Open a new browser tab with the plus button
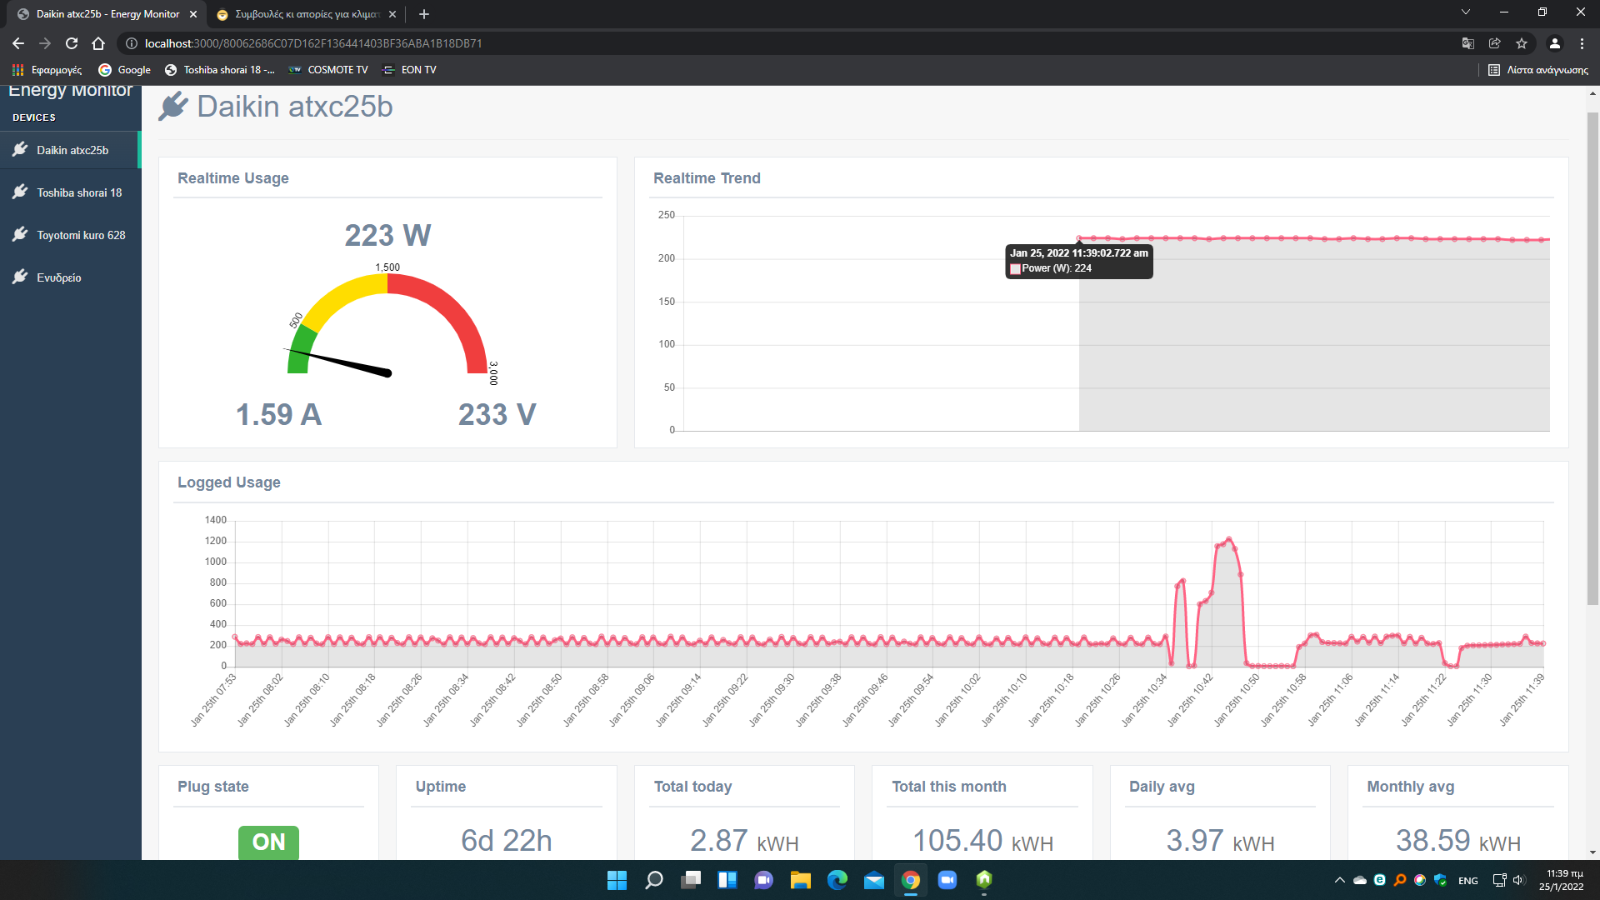Viewport: 1600px width, 900px height. (x=424, y=14)
